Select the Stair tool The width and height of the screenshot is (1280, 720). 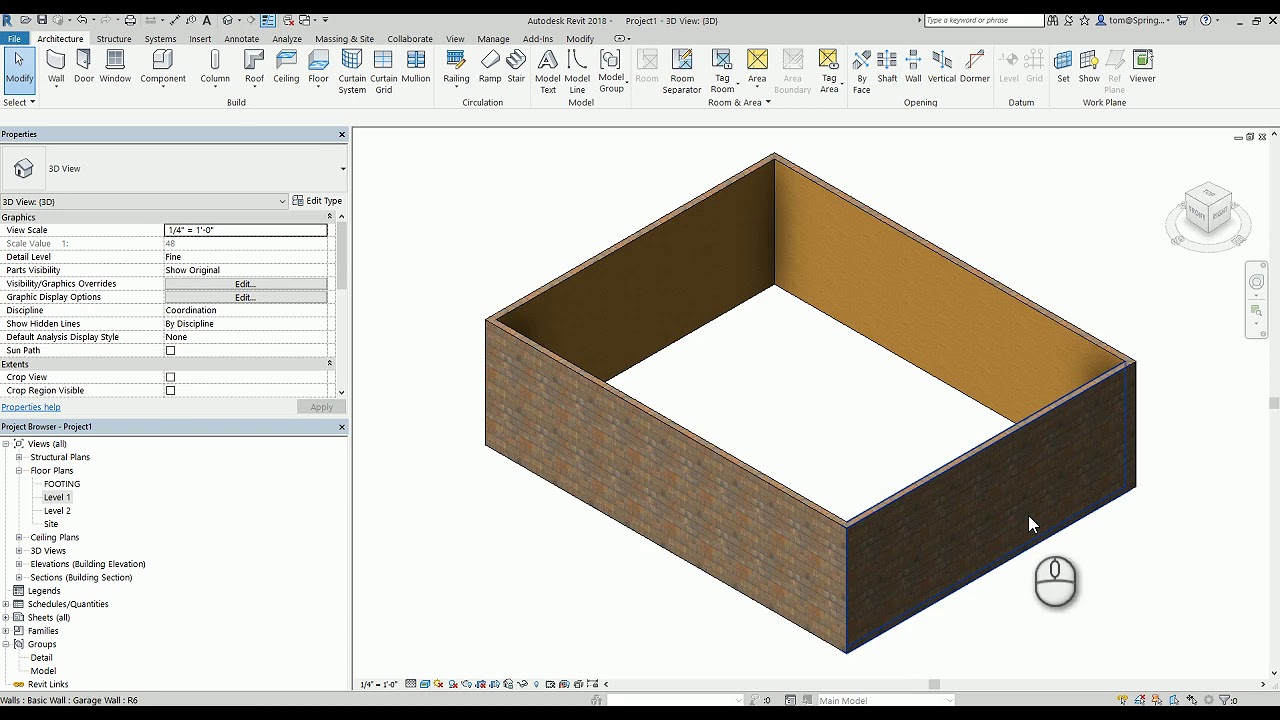[516, 67]
